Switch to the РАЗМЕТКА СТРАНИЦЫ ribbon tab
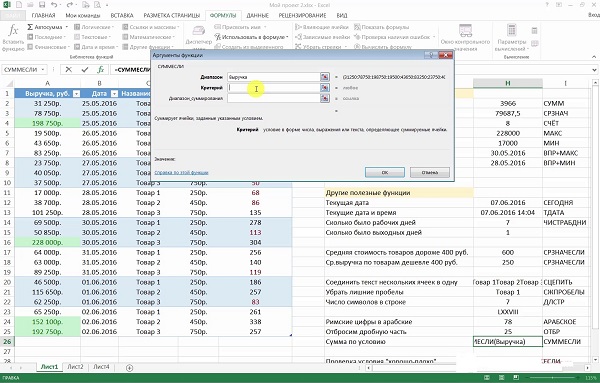The height and width of the screenshot is (383, 600). click(x=171, y=16)
